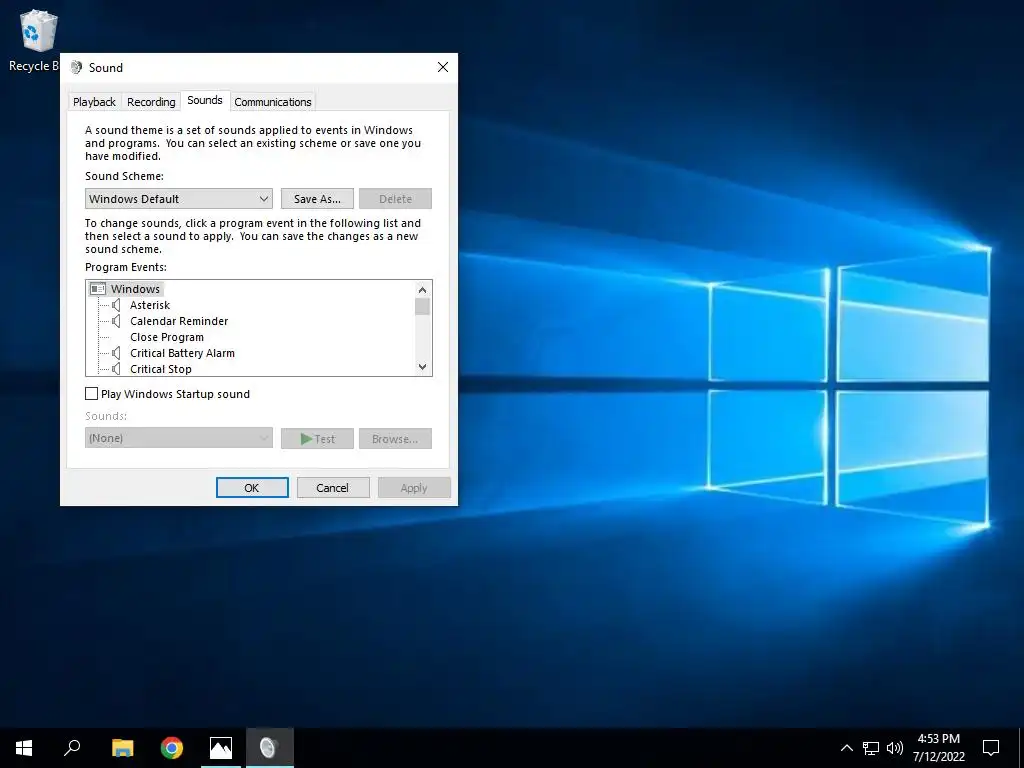
Task: Click the Sound control panel taskbar icon
Action: click(270, 748)
